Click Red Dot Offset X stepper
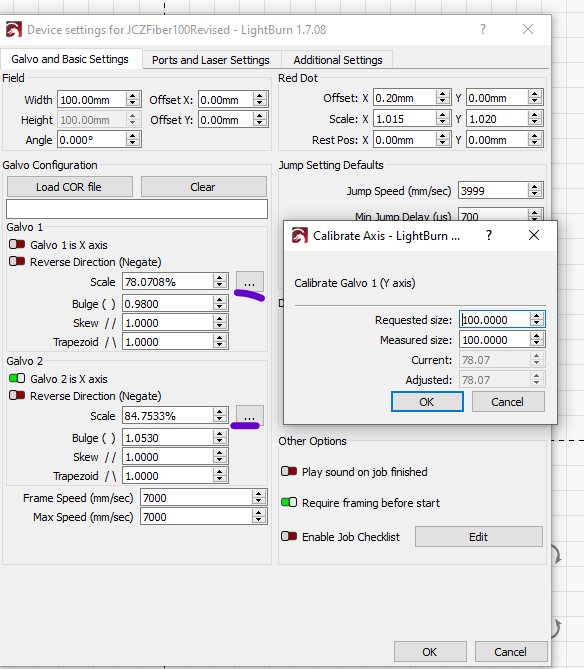The height and width of the screenshot is (669, 584). [443, 98]
